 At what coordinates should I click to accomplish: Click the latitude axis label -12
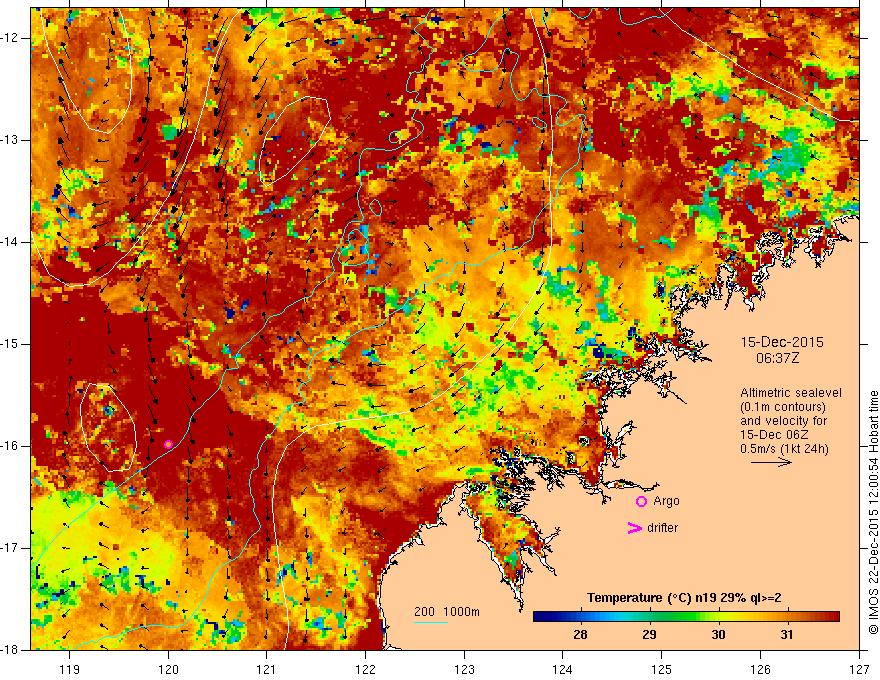pyautogui.click(x=10, y=38)
